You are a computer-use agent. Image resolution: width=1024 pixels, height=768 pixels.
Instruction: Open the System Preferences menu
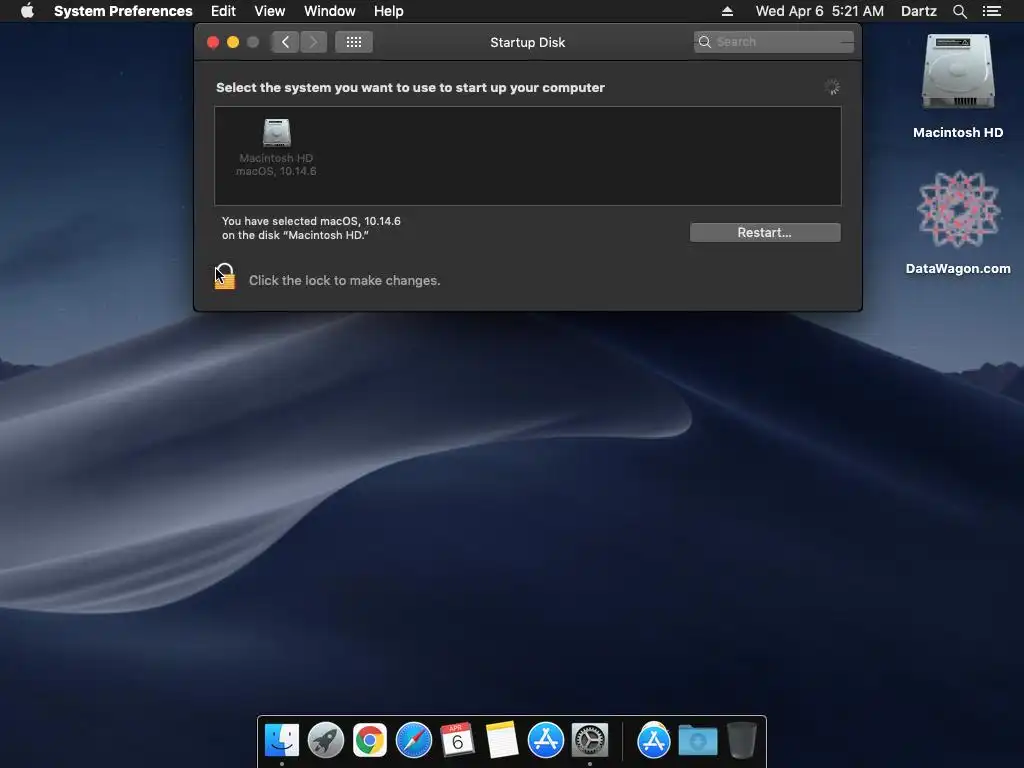click(x=123, y=11)
